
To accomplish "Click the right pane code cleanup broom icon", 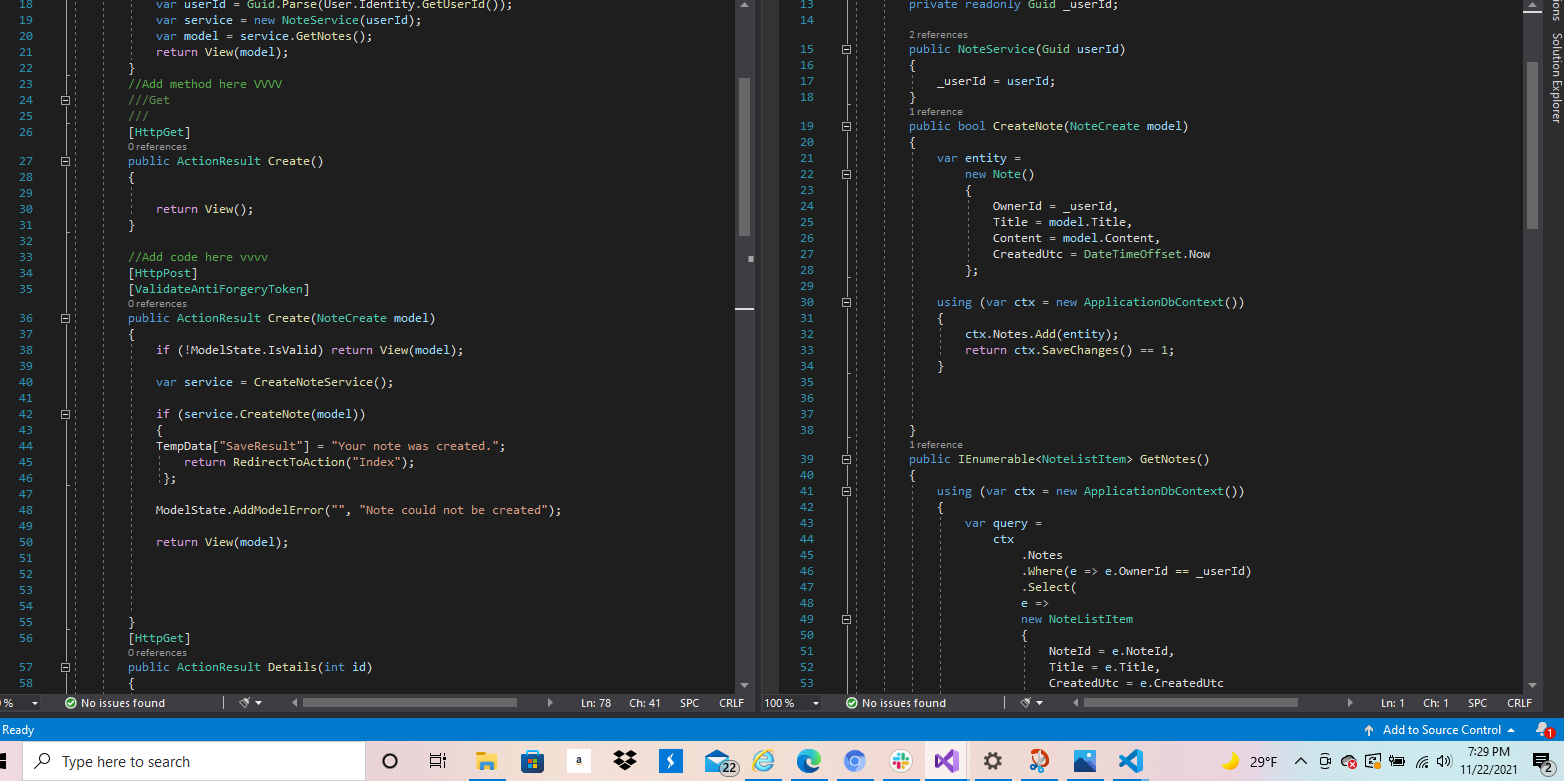I will [x=1025, y=703].
